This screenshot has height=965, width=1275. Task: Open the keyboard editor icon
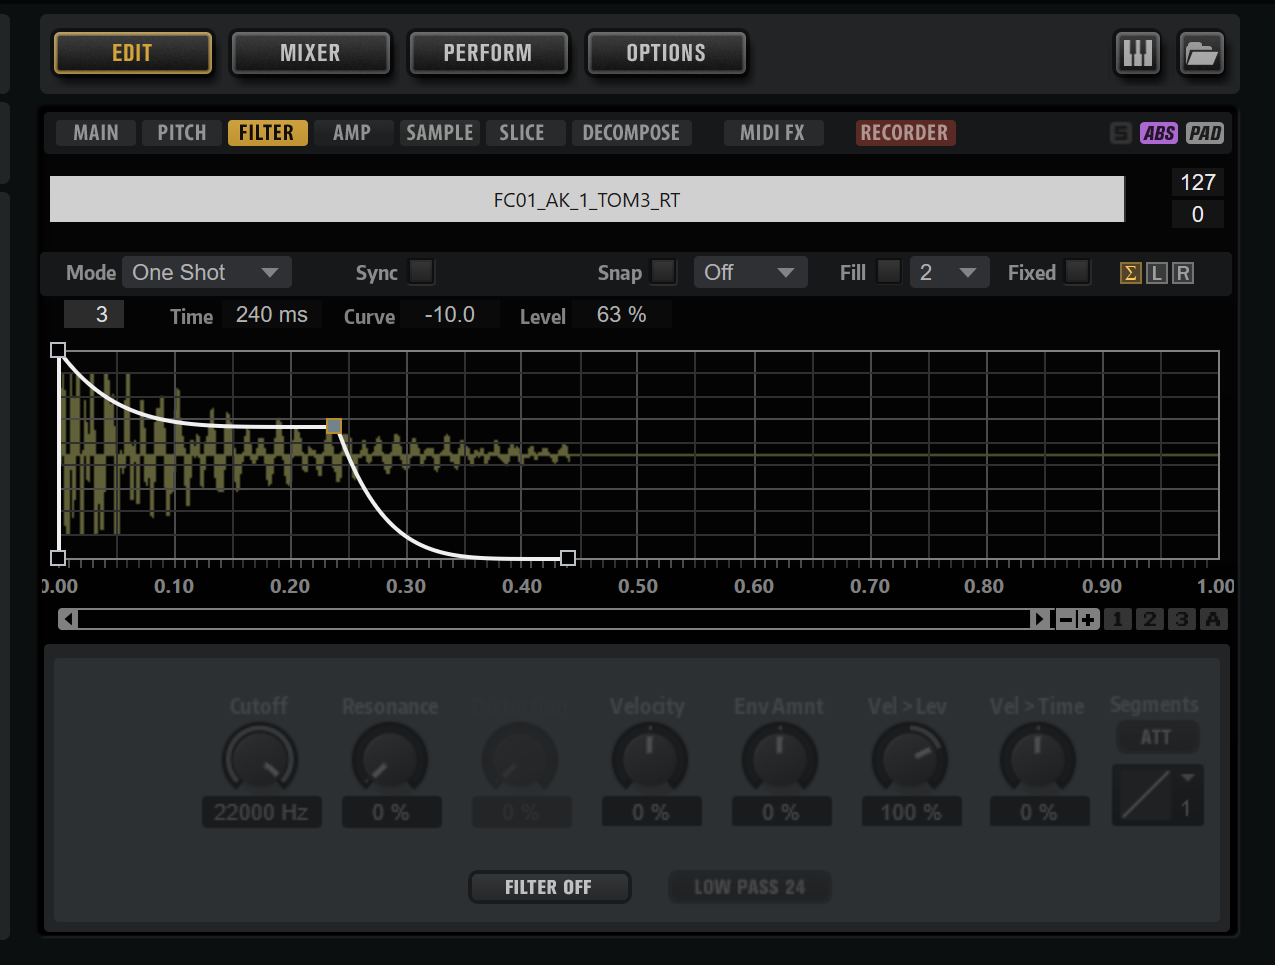click(x=1137, y=53)
